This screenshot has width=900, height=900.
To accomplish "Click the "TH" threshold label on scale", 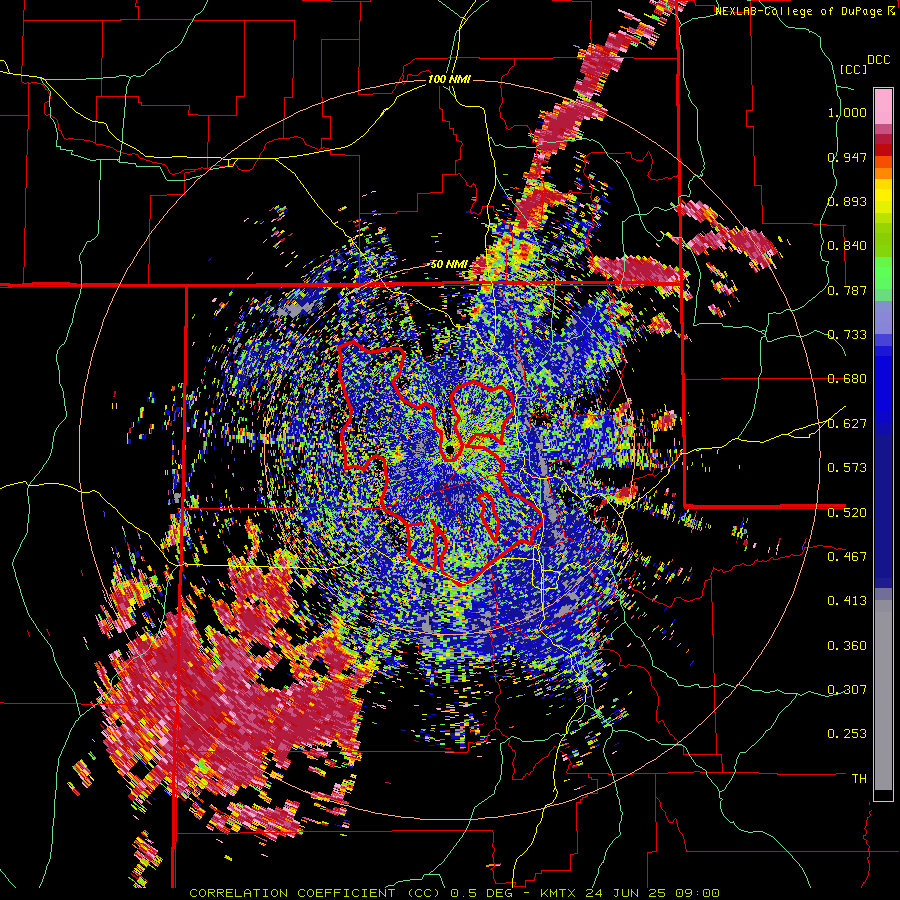I will coord(859,779).
